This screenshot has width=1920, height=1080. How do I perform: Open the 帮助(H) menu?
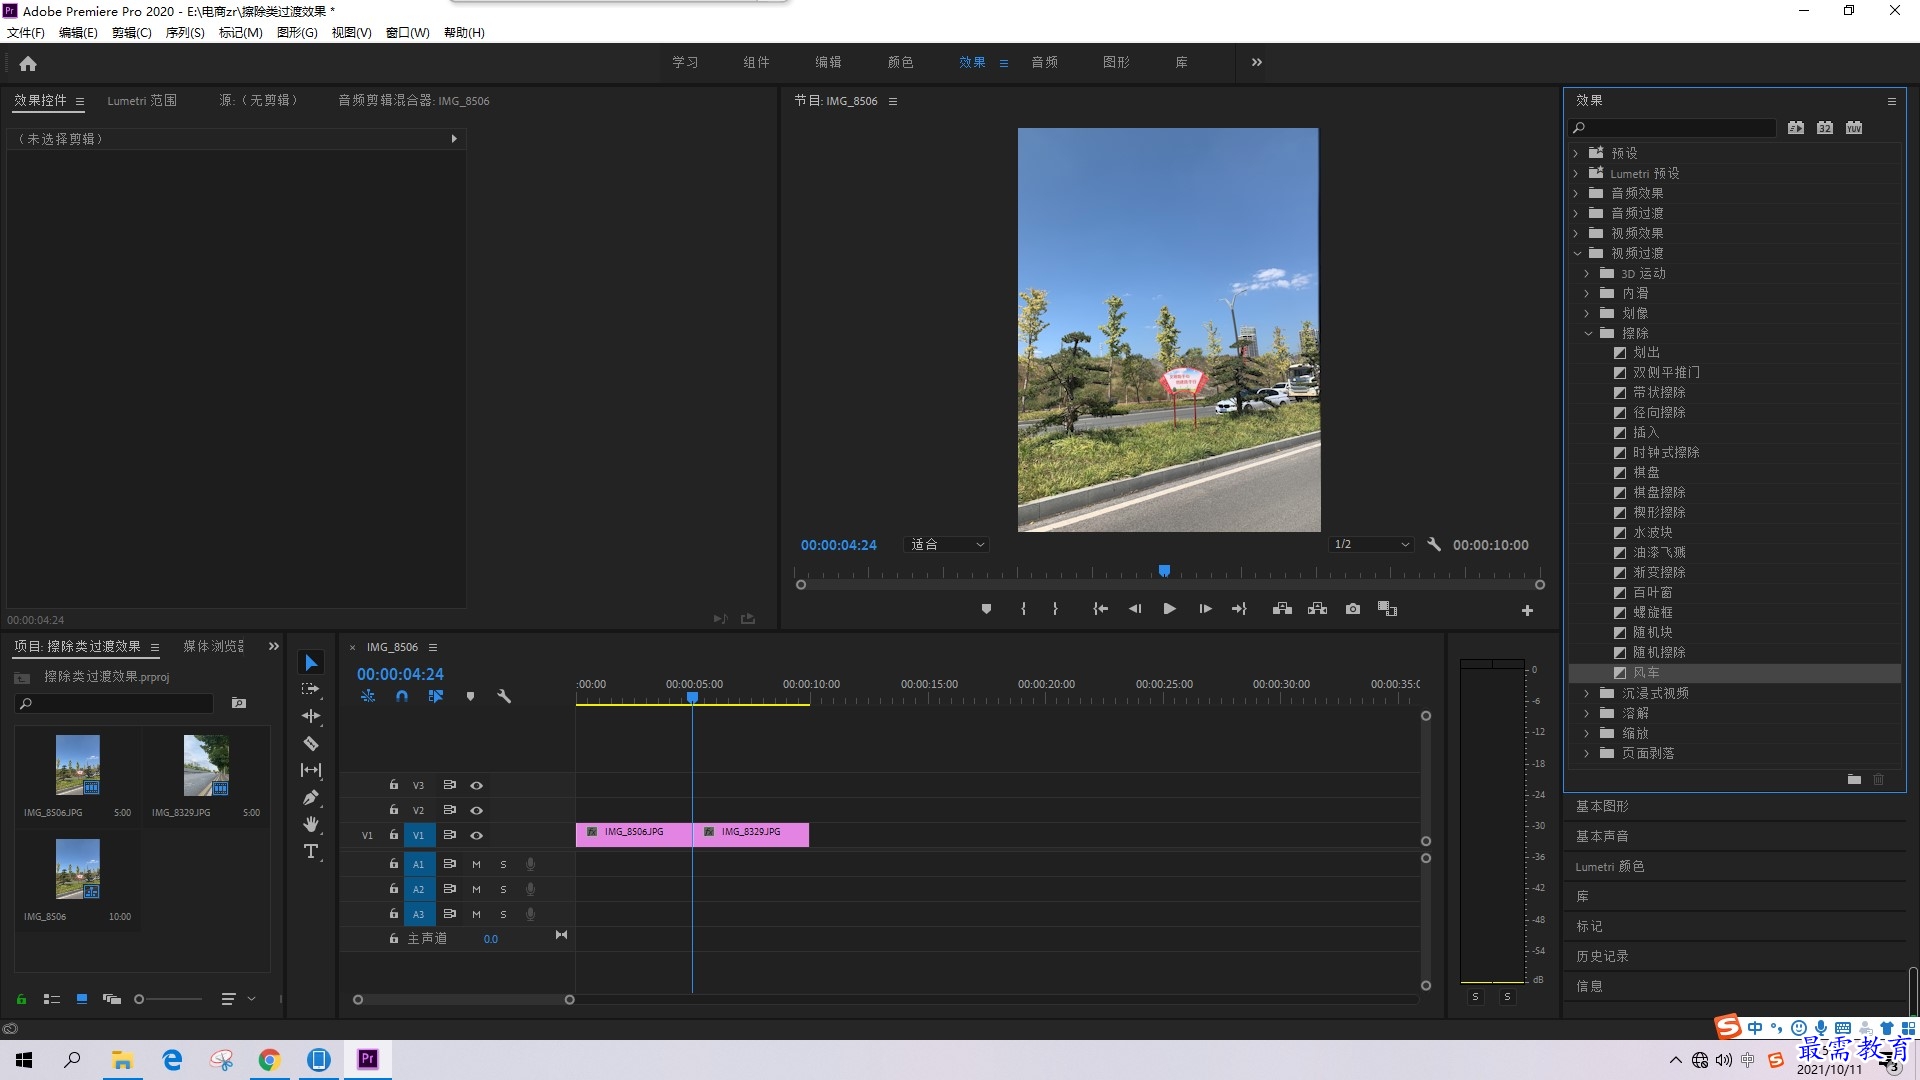click(464, 33)
